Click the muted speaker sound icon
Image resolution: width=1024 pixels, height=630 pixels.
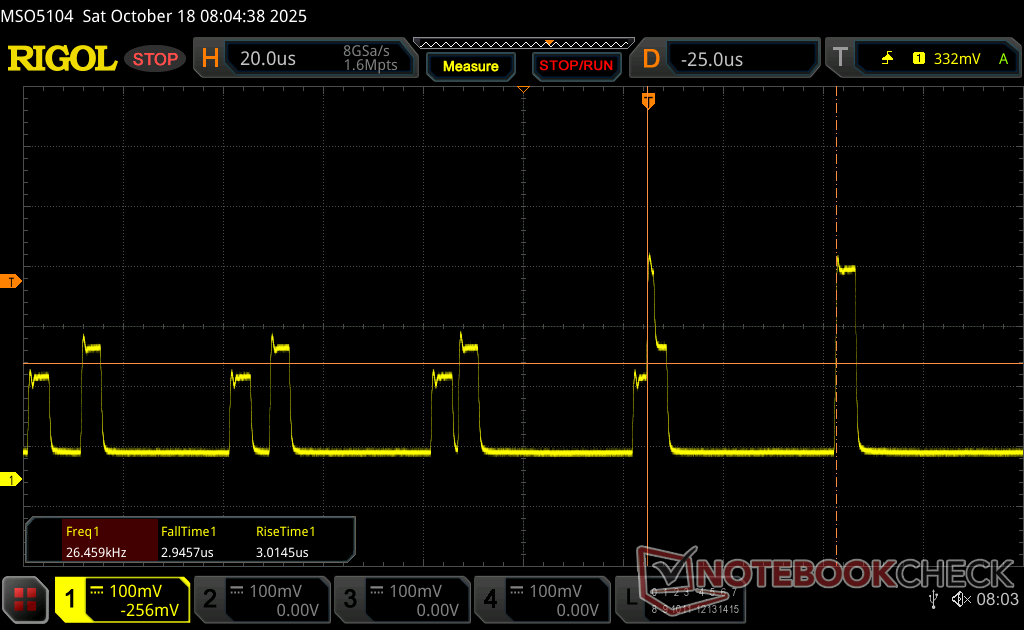961,598
